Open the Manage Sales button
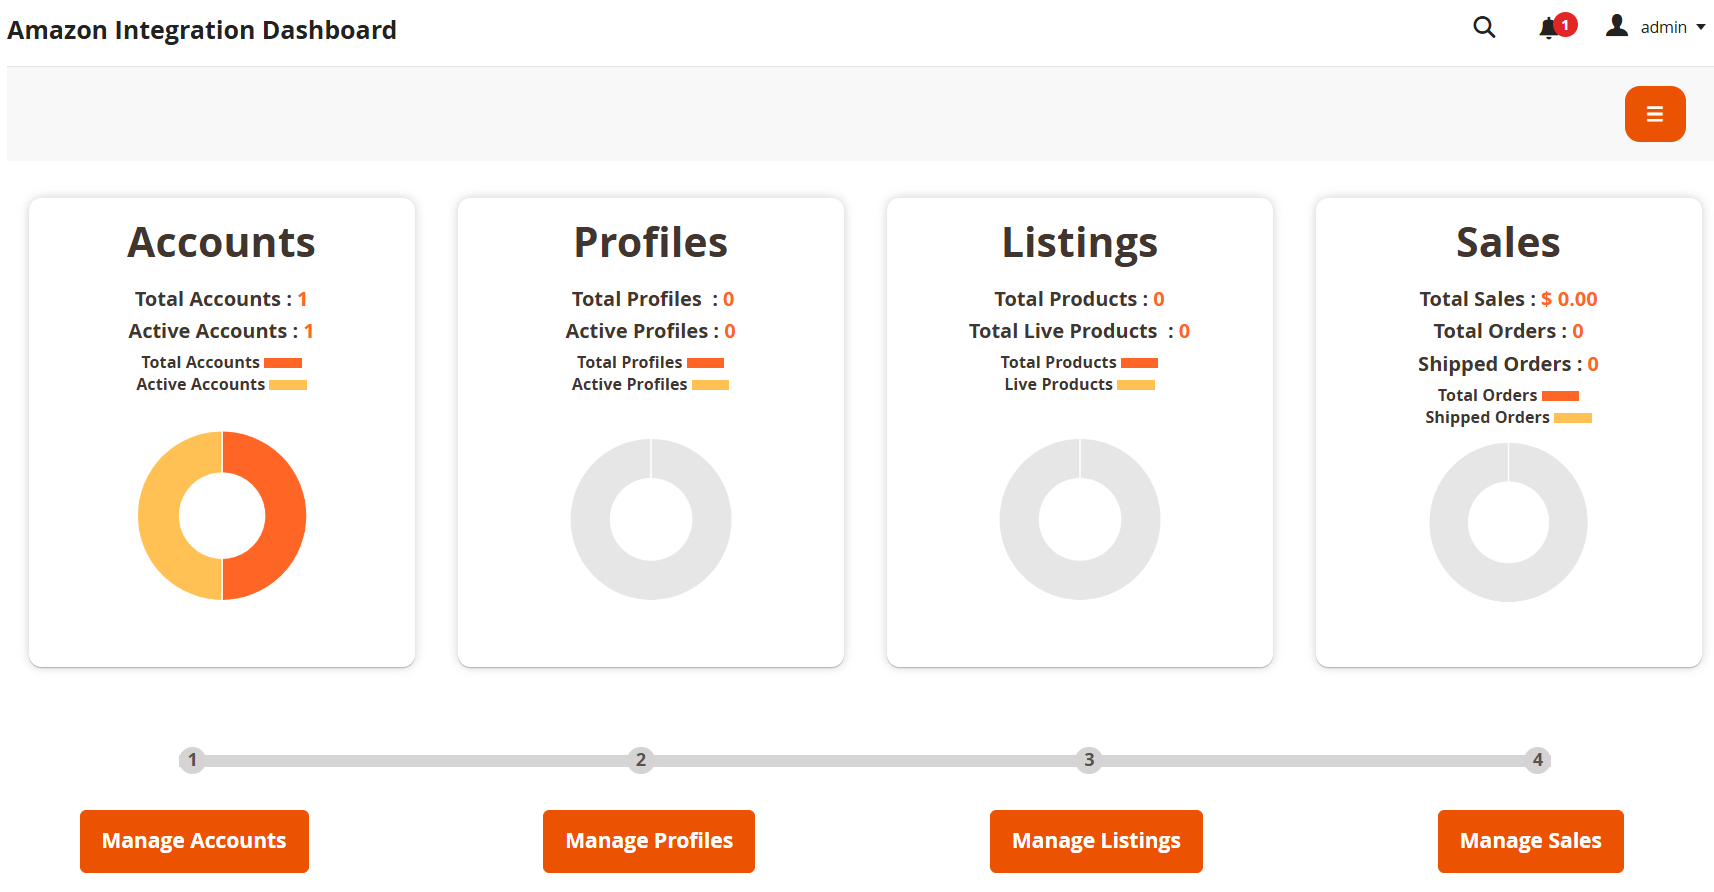Viewport: 1714px width, 892px height. 1530,841
